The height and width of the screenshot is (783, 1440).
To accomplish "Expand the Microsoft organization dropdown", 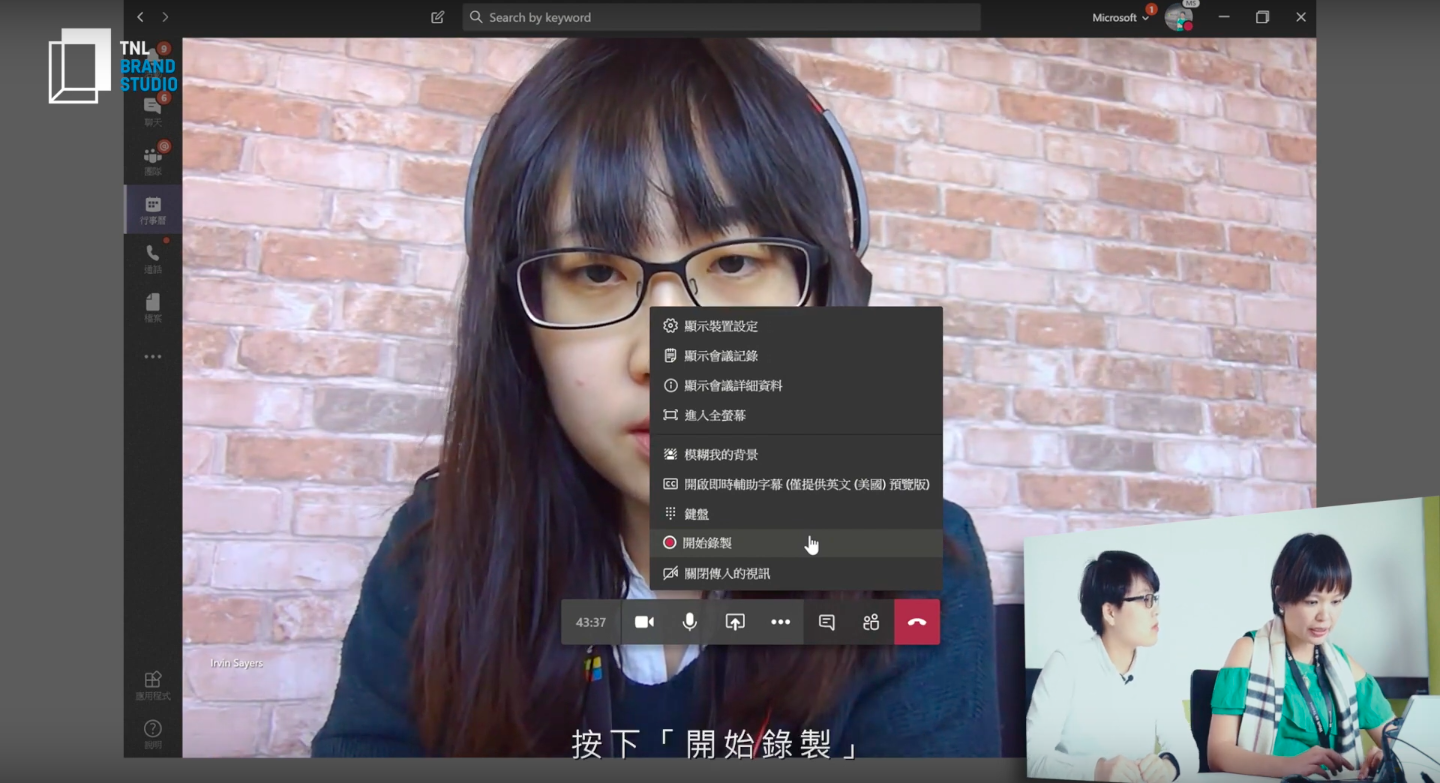I will coord(1120,17).
